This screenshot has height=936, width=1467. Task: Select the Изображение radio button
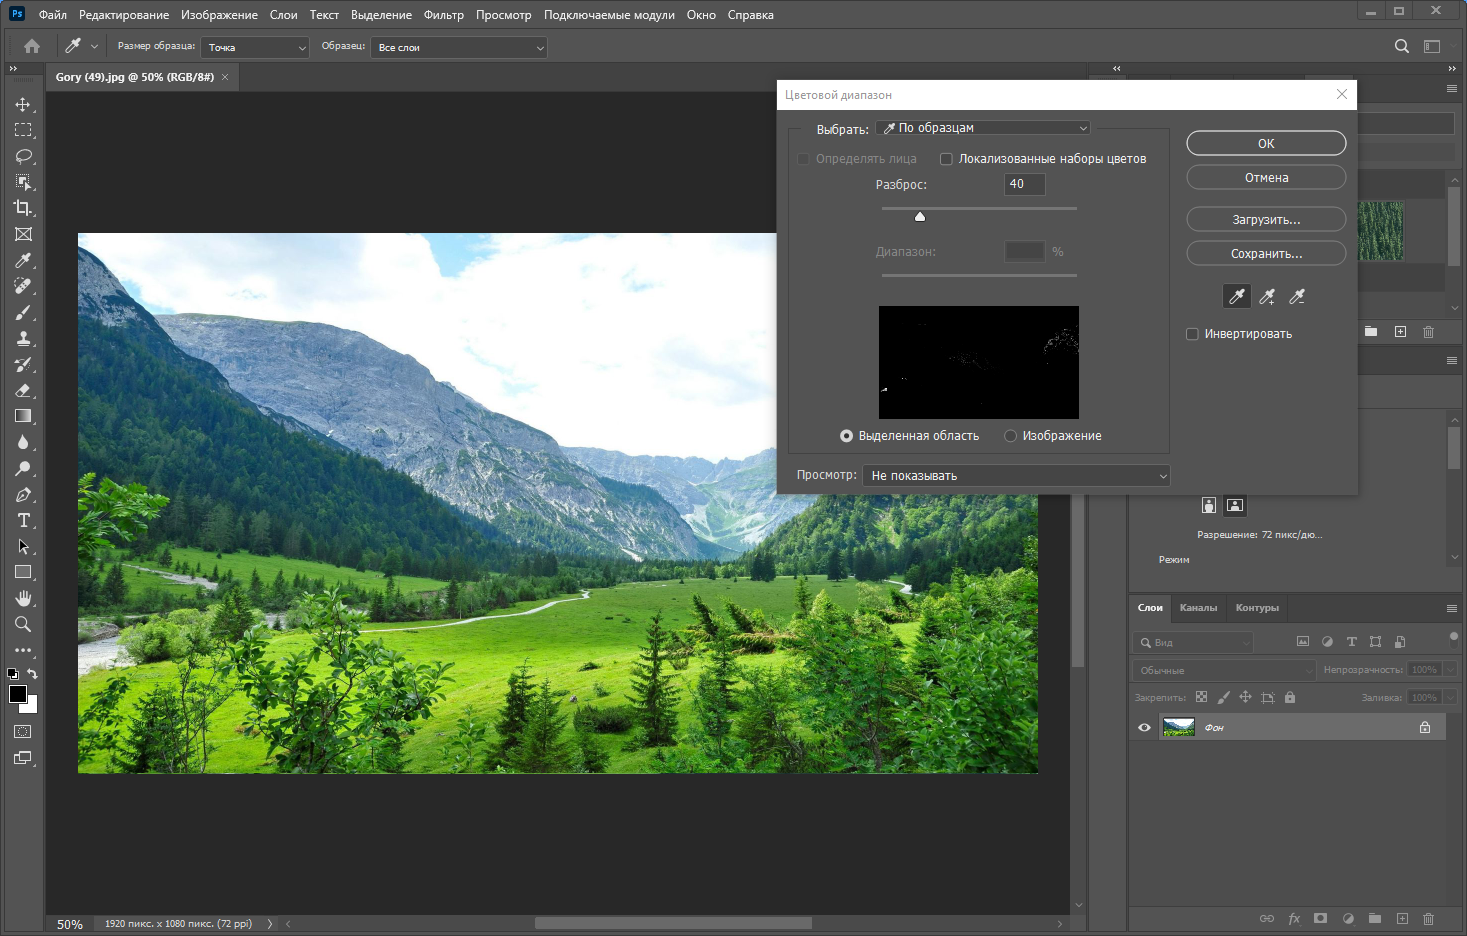(1010, 436)
